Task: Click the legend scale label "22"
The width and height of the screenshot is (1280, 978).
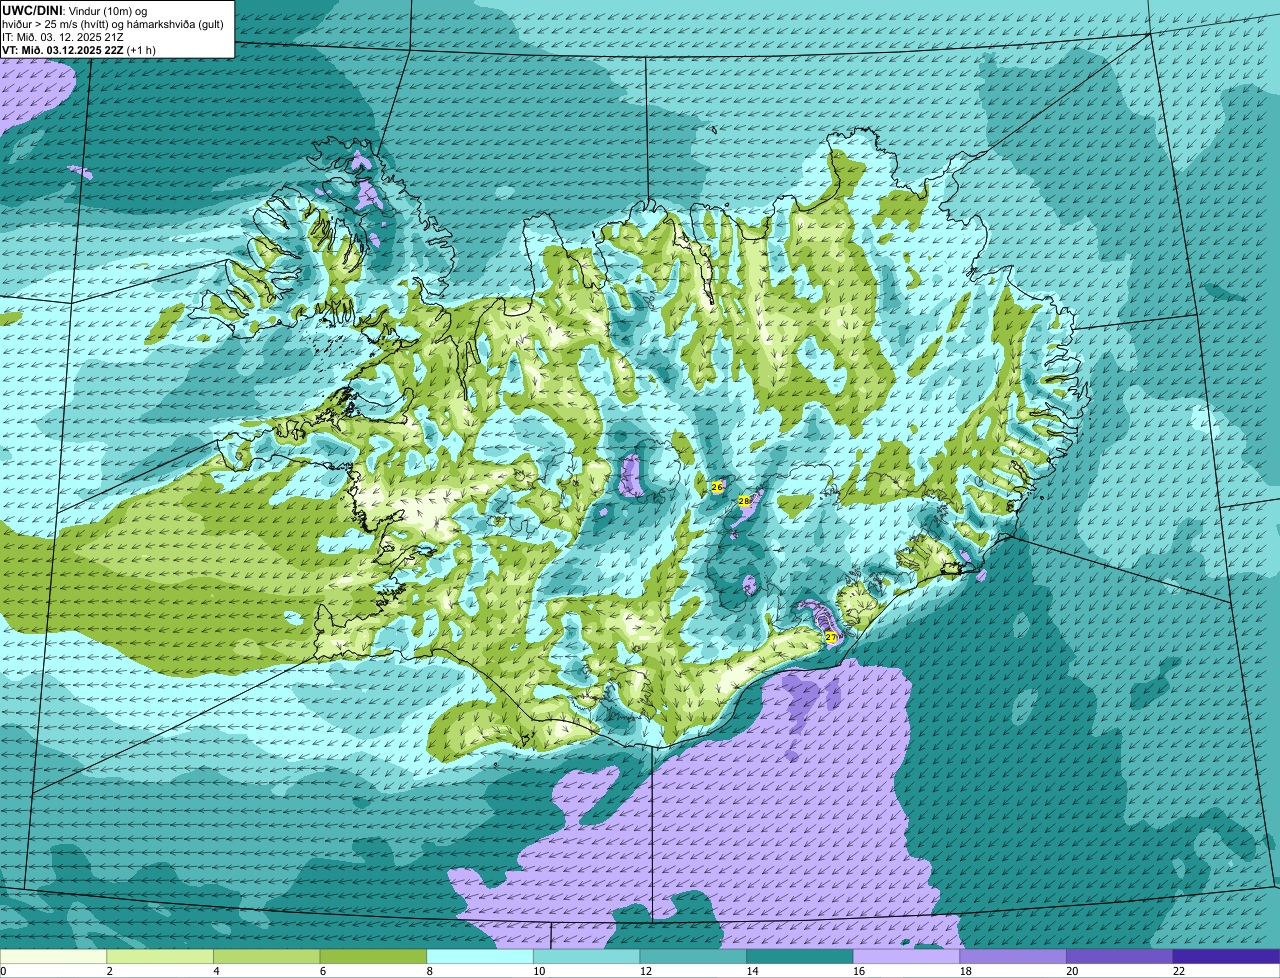Action: (1179, 971)
